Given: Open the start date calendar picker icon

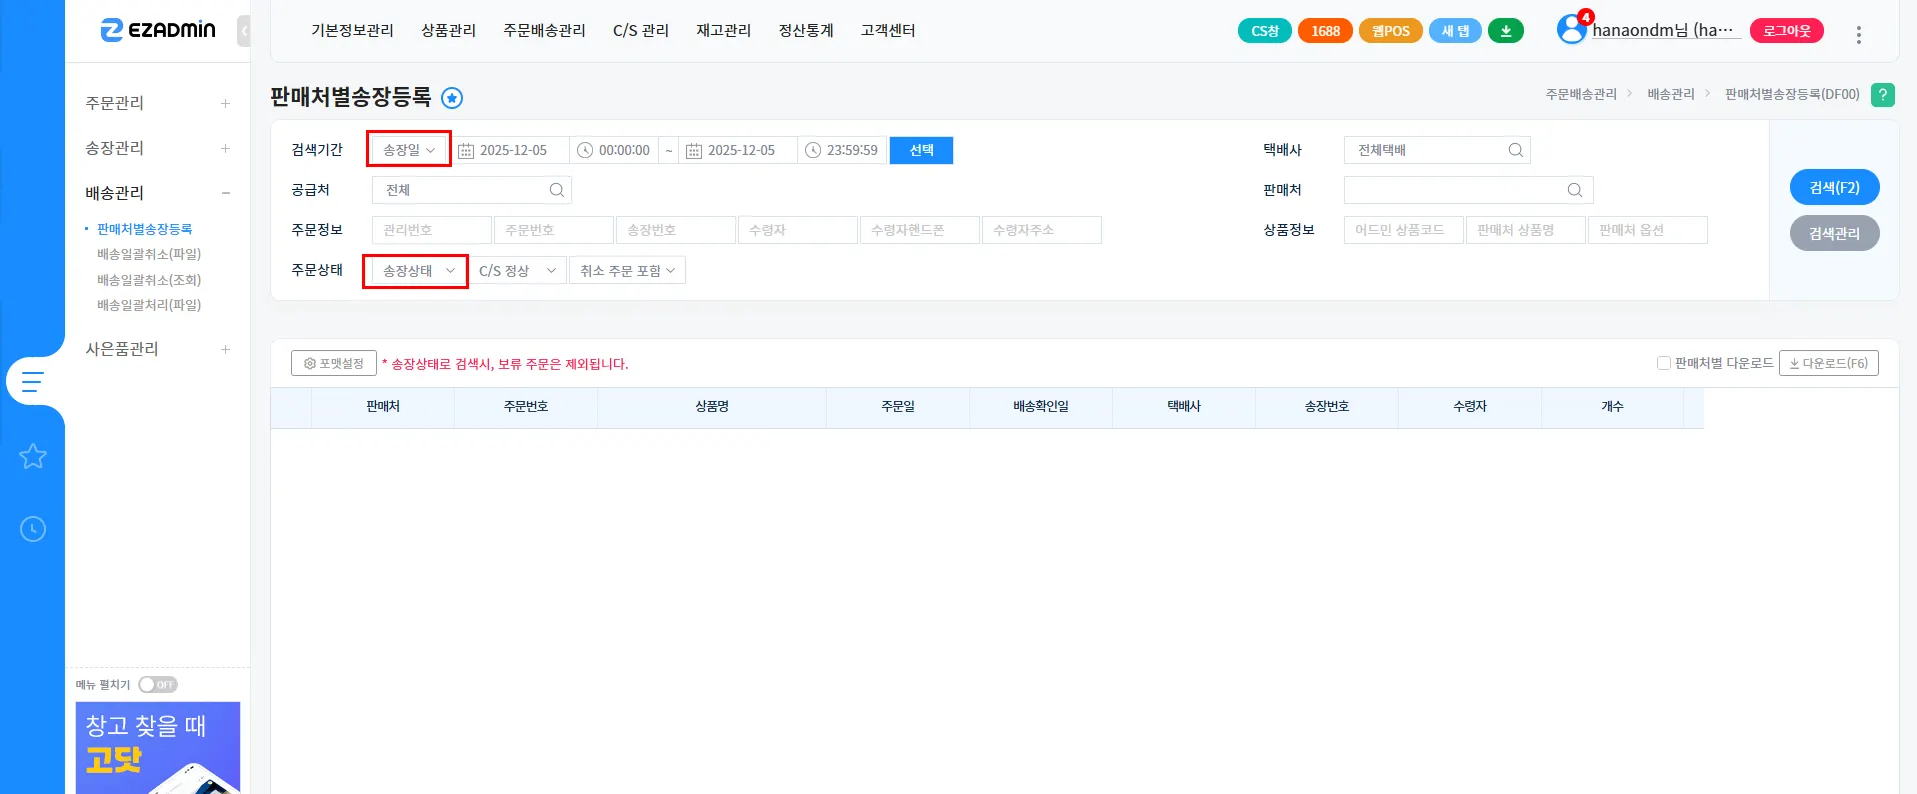Looking at the screenshot, I should pyautogui.click(x=466, y=151).
